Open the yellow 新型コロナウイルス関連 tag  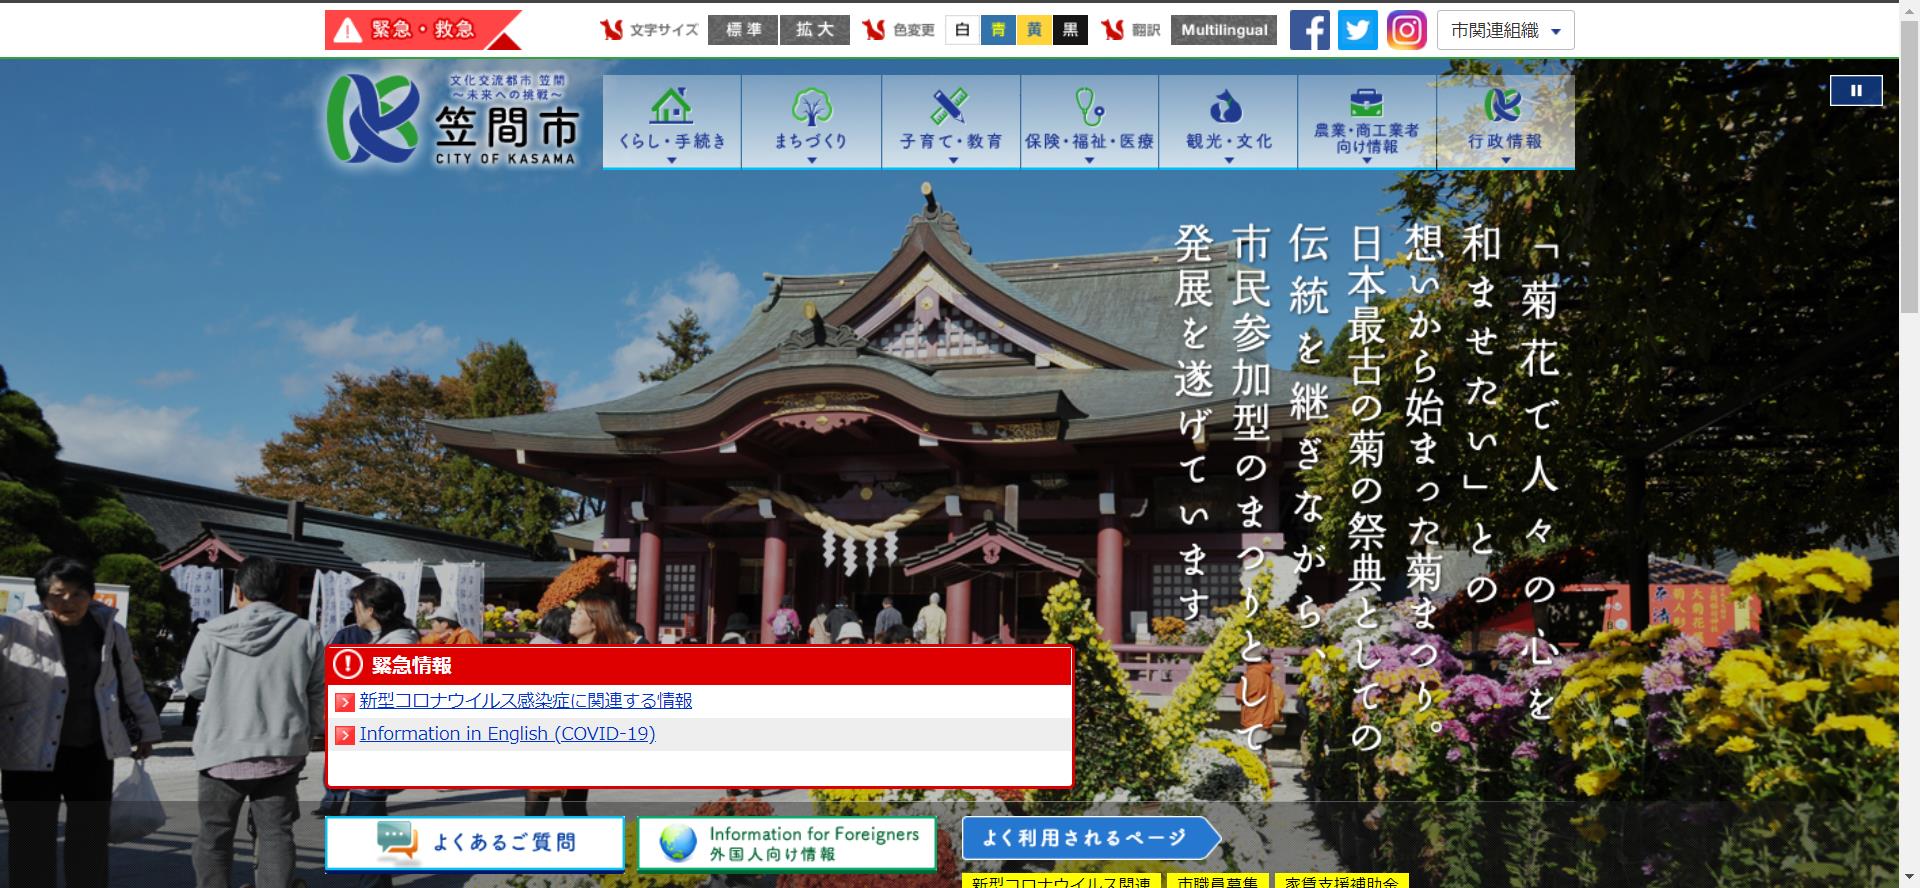(x=1061, y=881)
